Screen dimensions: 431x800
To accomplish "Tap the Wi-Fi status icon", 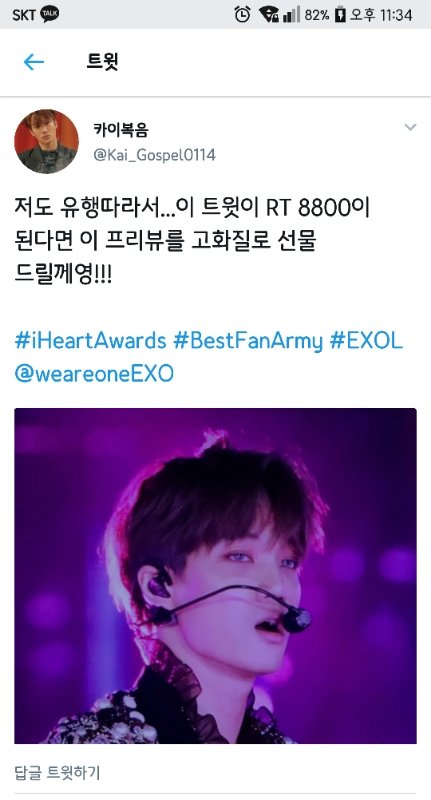I will (268, 15).
